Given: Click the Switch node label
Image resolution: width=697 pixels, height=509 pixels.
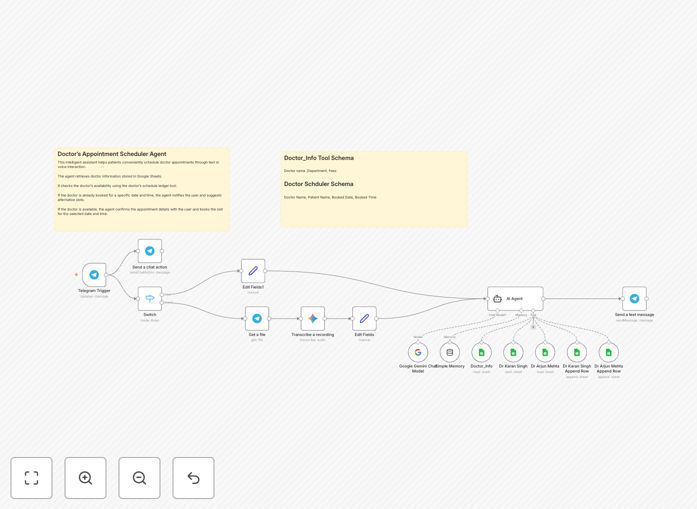Looking at the screenshot, I should (x=150, y=315).
